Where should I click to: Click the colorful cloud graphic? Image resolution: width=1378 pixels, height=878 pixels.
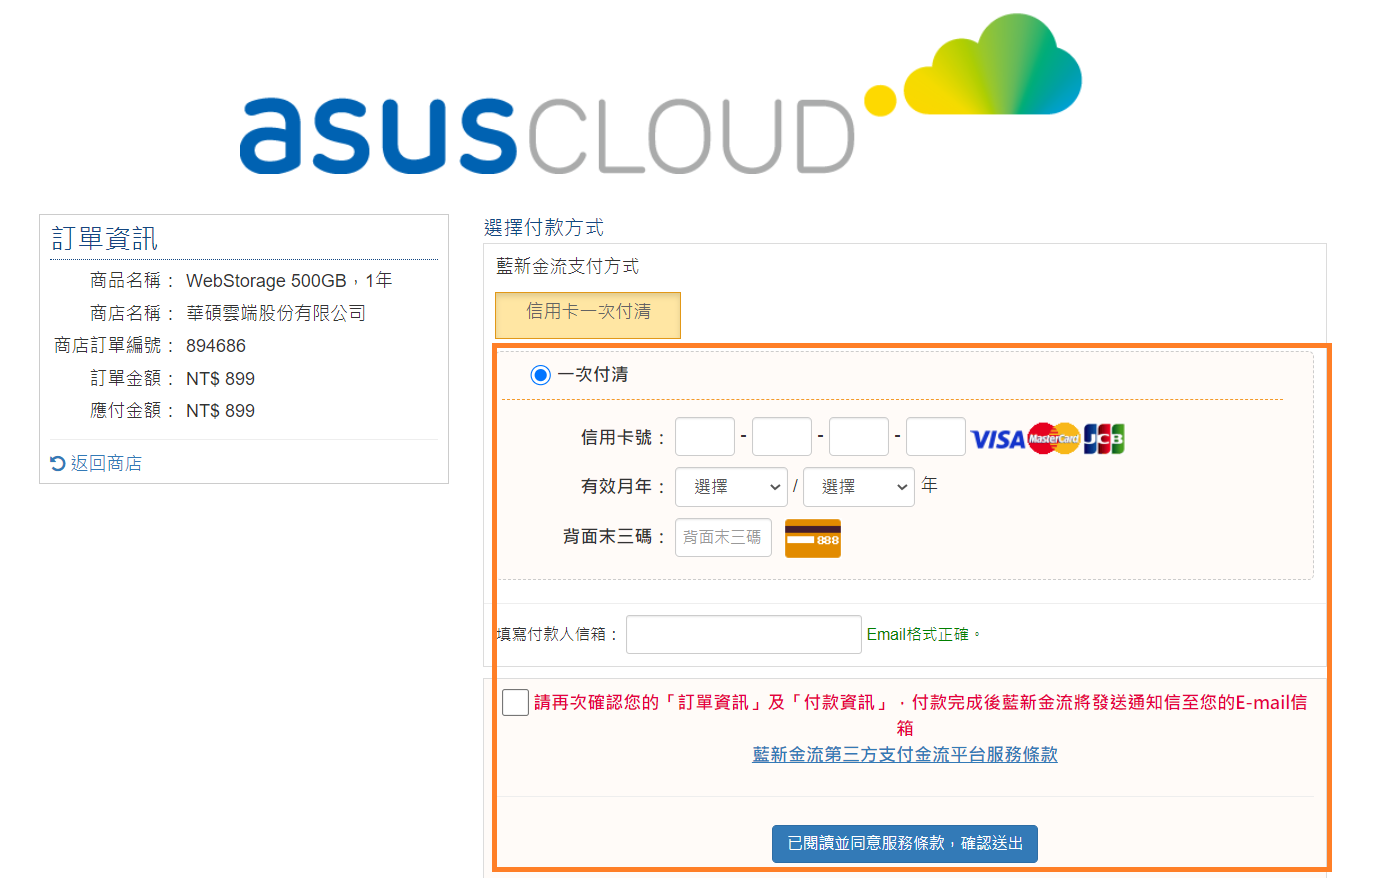[973, 65]
